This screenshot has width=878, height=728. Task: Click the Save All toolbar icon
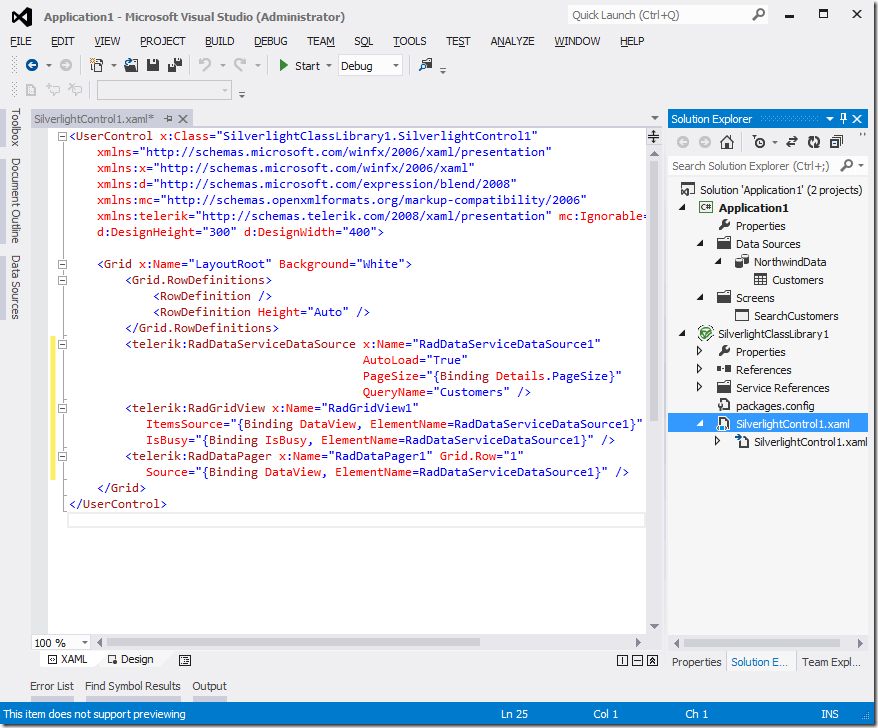pos(175,65)
